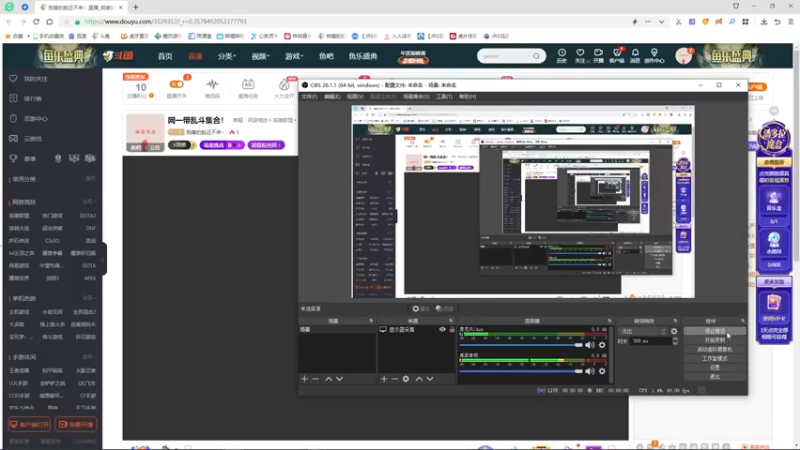Open source properties gear in Sources panel
Viewport: 800px width, 450px height.
tap(406, 379)
